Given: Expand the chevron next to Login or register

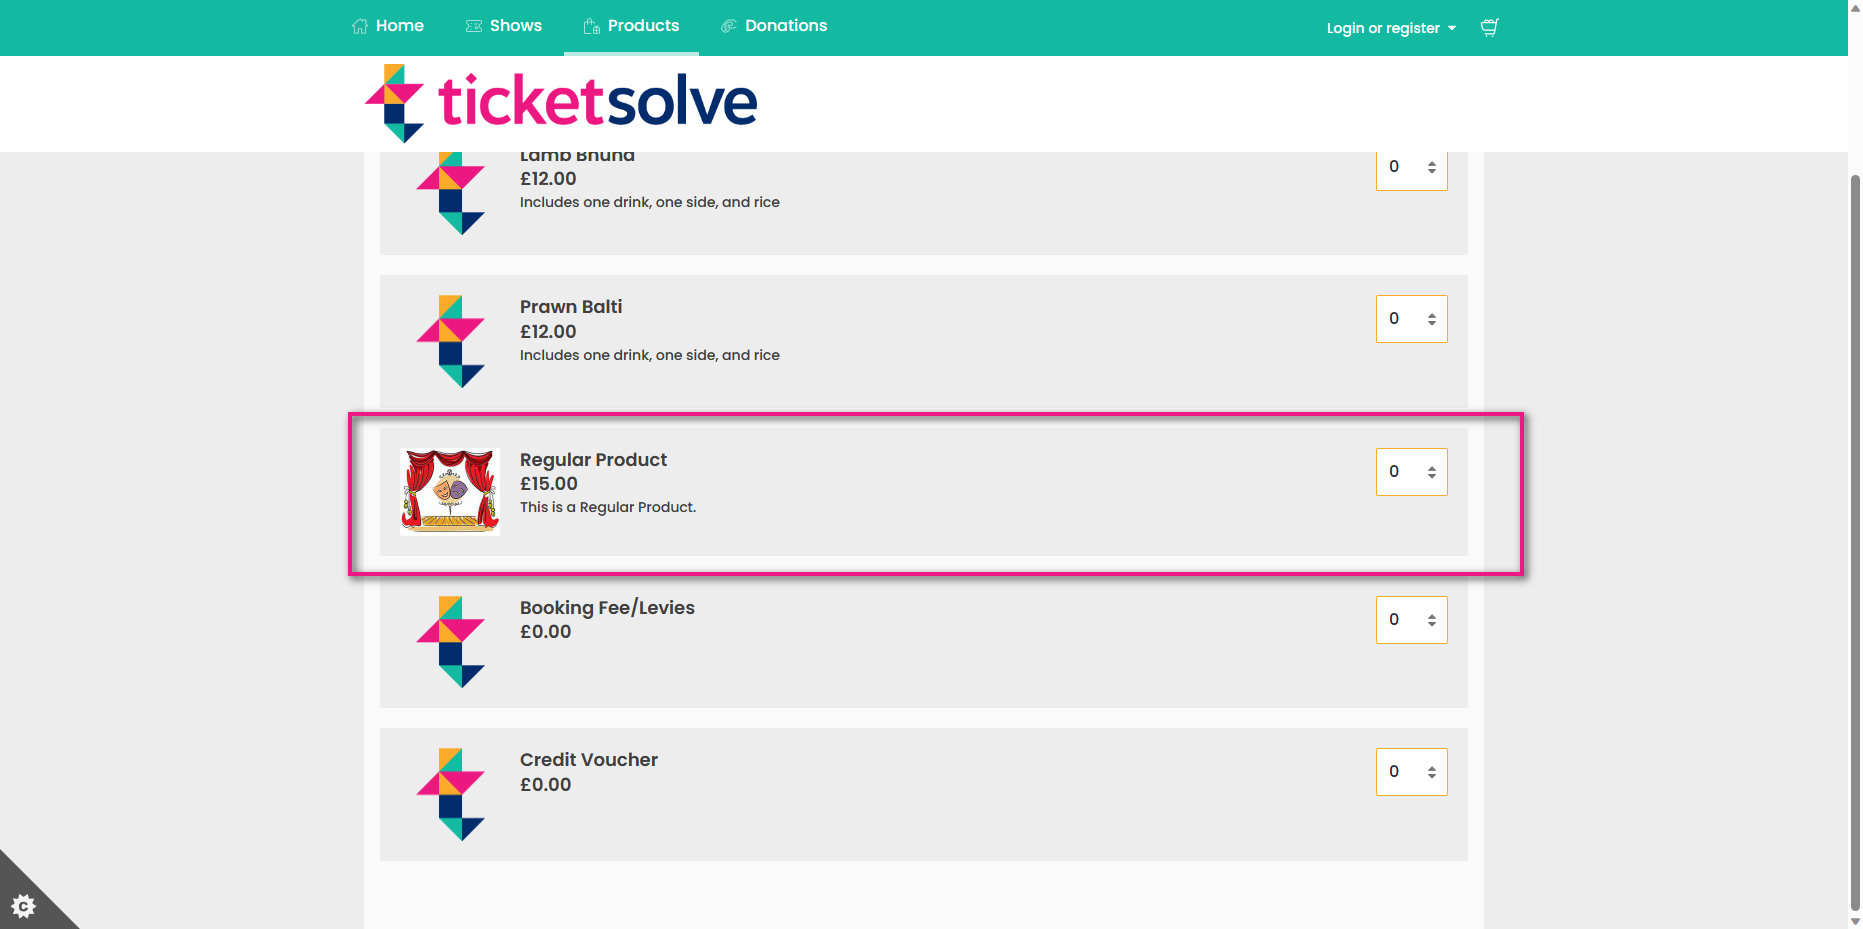Looking at the screenshot, I should pos(1450,28).
